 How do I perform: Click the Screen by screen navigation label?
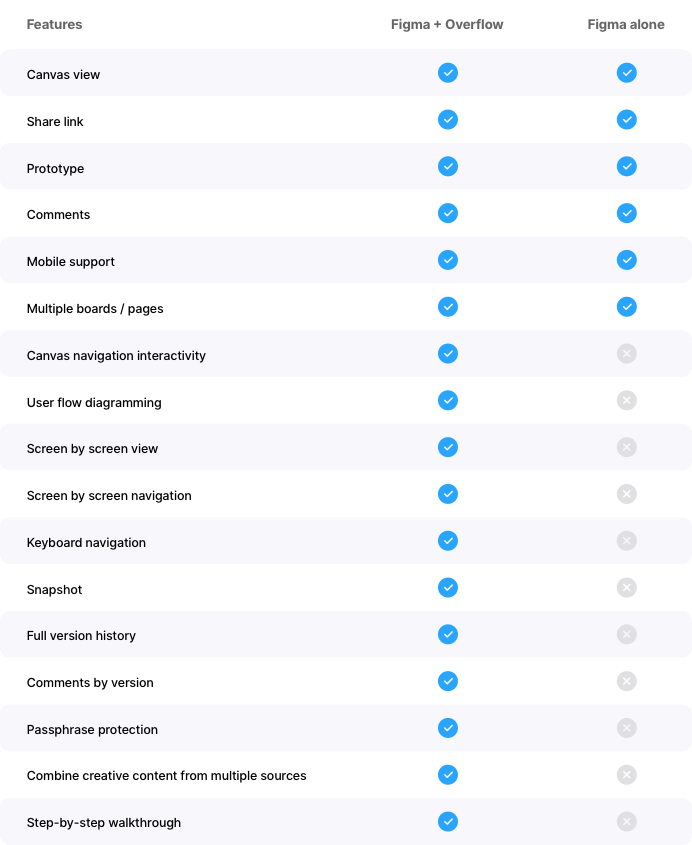pyautogui.click(x=109, y=496)
